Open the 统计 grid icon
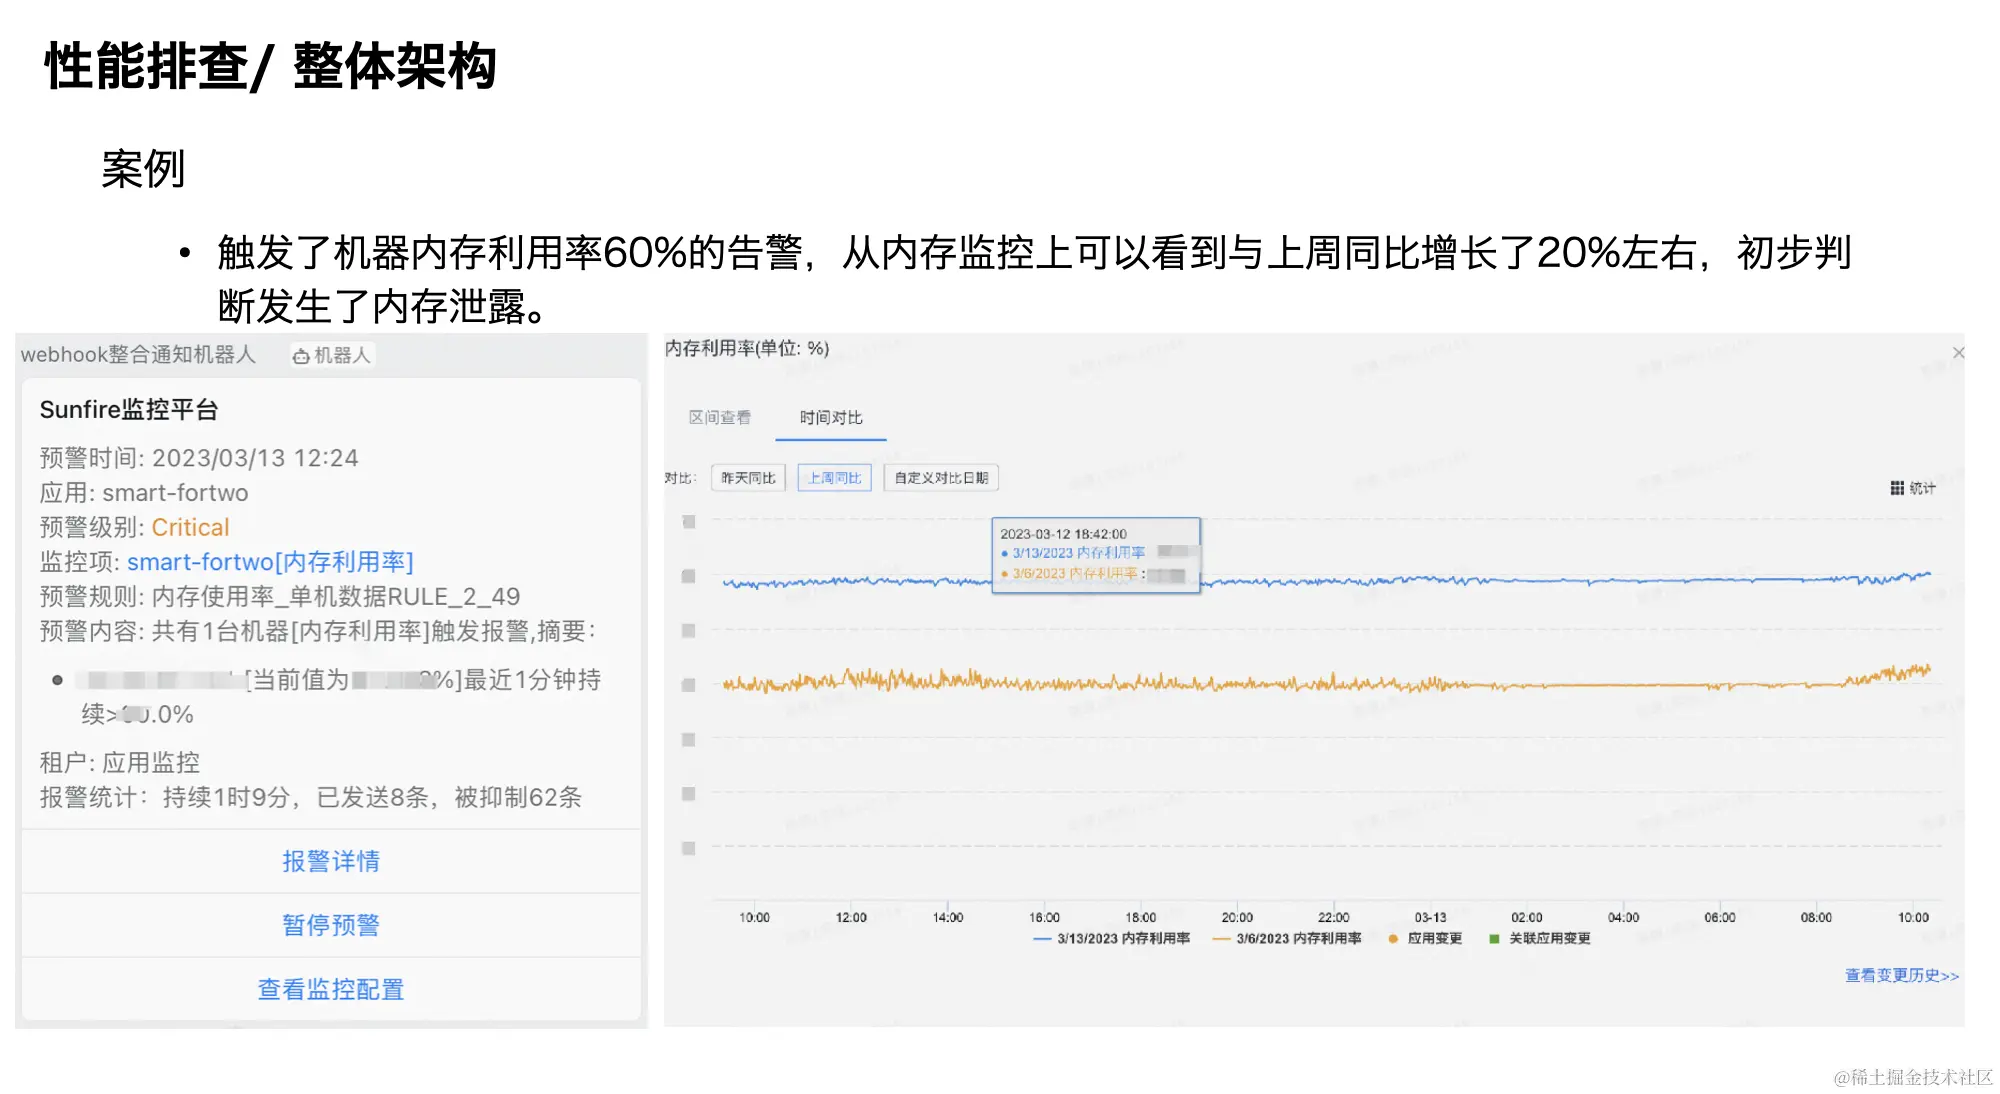Viewport: 2000px width, 1094px height. coord(1897,488)
